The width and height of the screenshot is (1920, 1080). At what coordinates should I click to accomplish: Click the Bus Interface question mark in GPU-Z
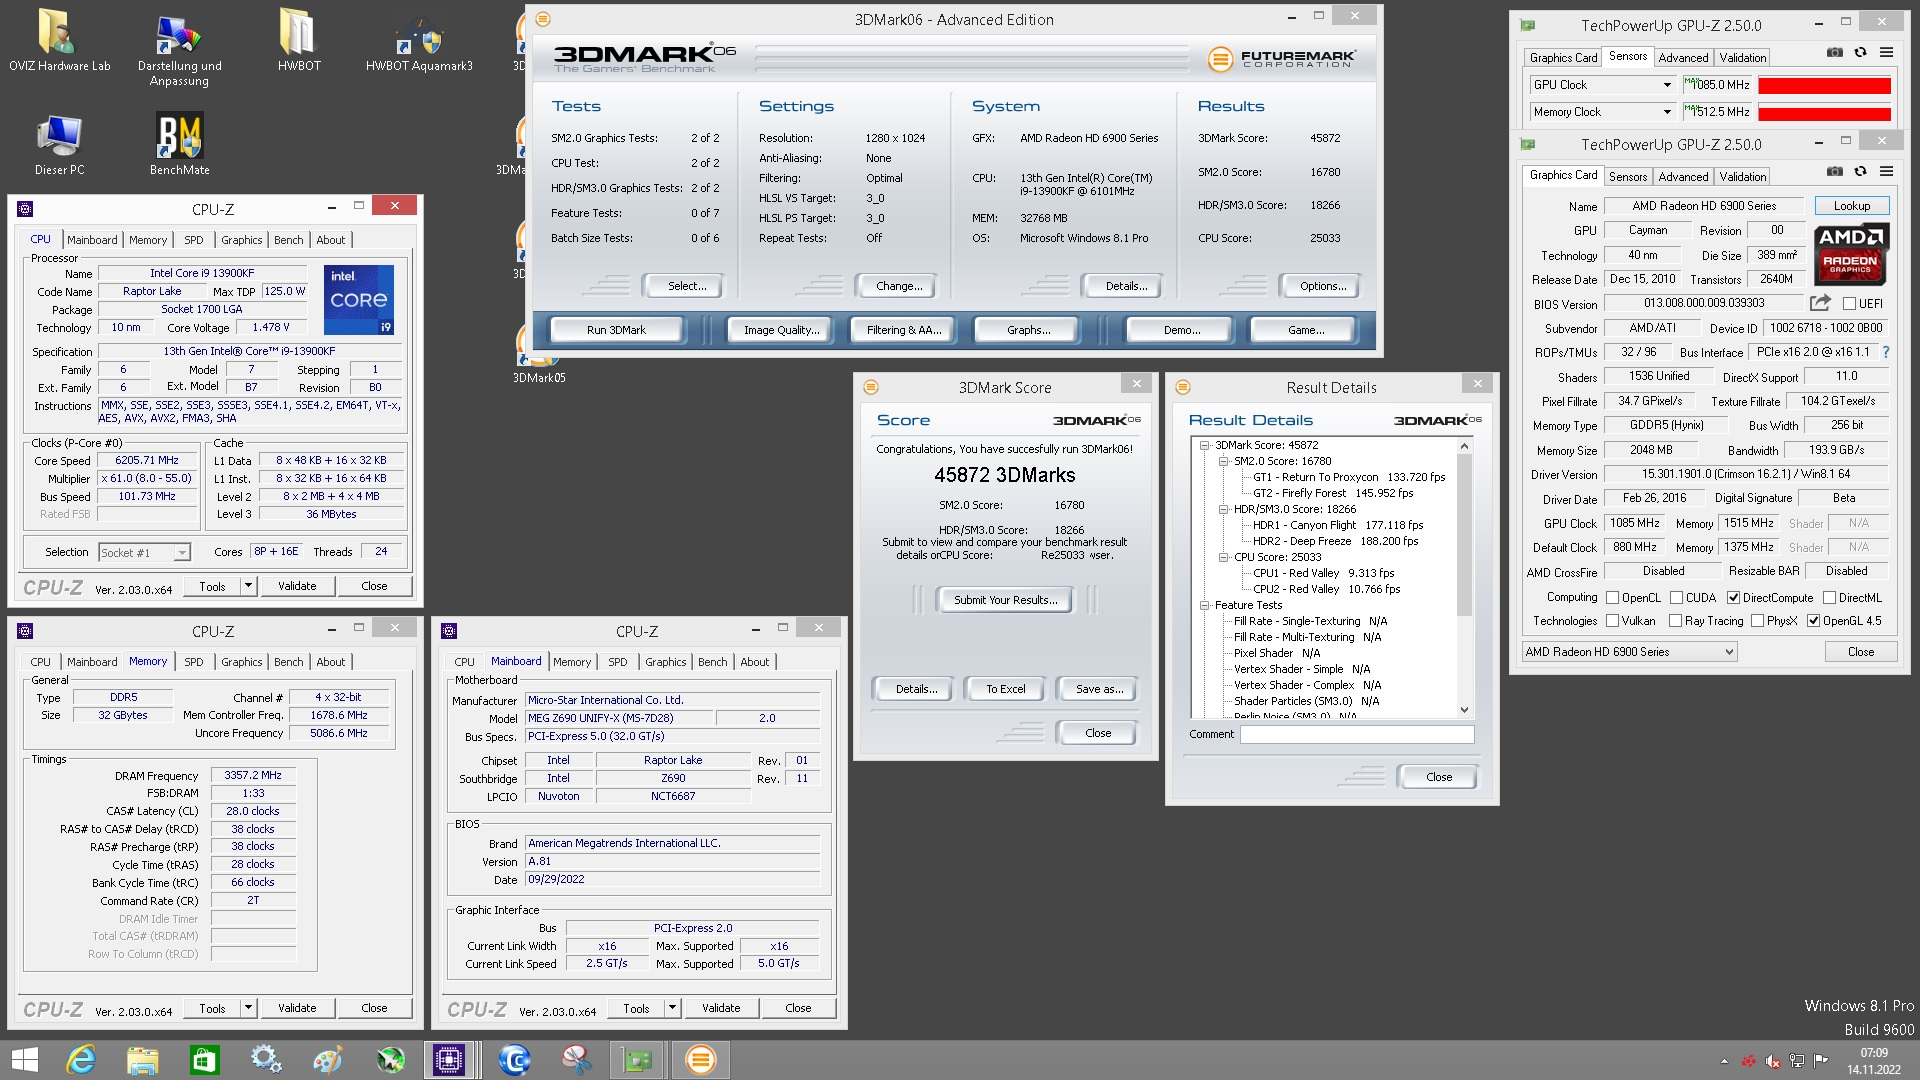coord(1886,352)
